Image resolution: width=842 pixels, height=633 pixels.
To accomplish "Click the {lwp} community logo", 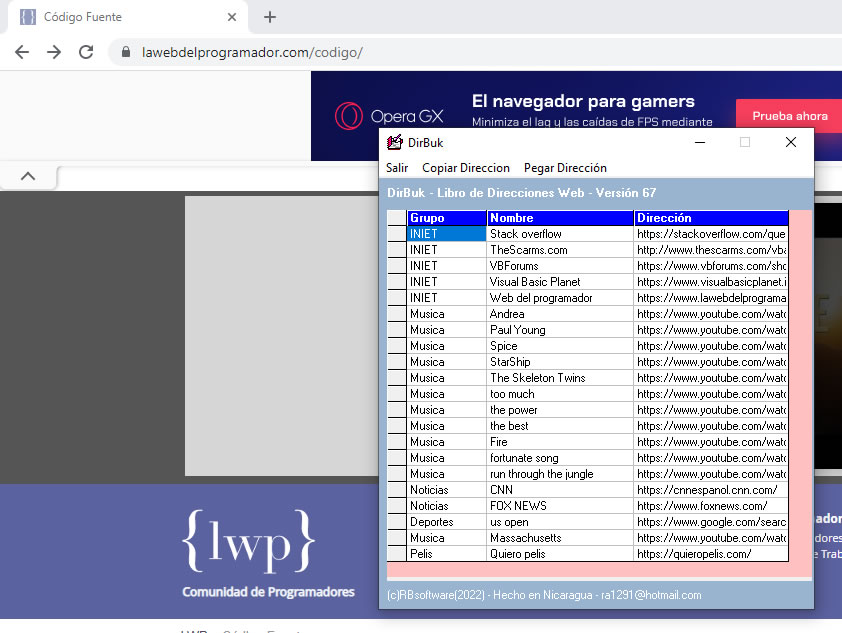I will pos(249,541).
